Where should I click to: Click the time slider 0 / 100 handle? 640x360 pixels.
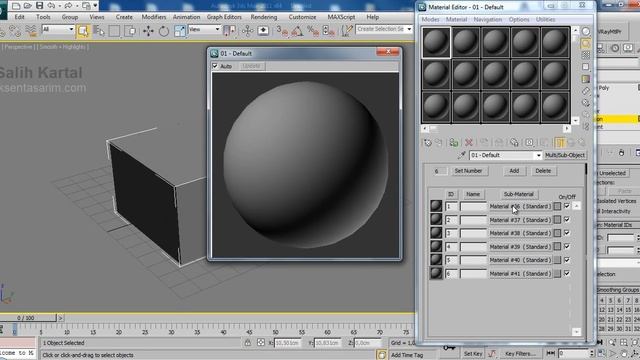pyautogui.click(x=26, y=318)
